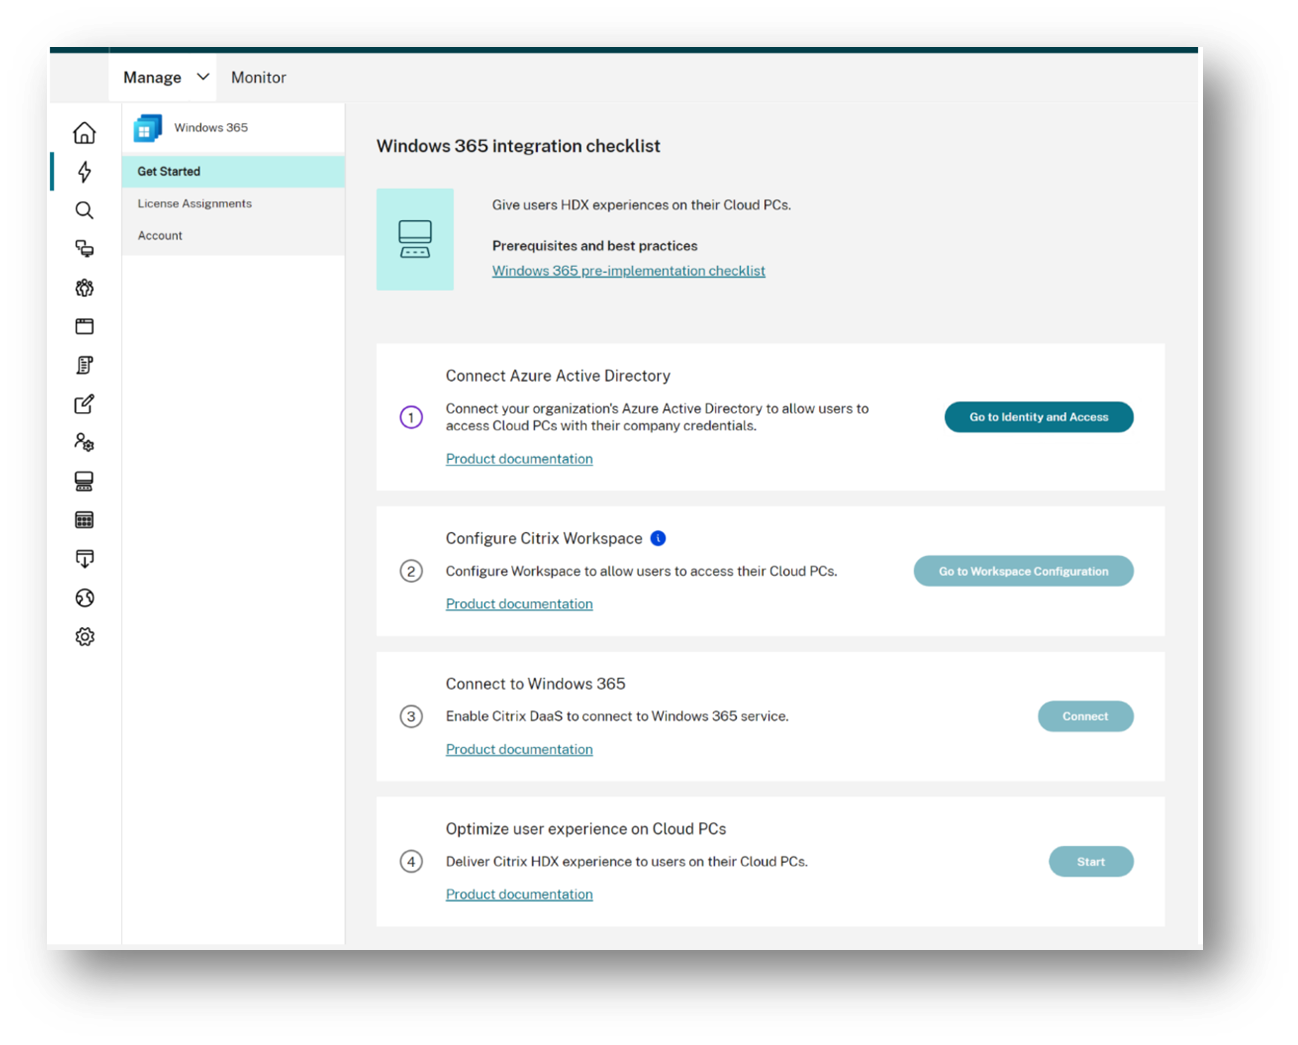Click the scroll-shaped Policies icon

pos(85,365)
